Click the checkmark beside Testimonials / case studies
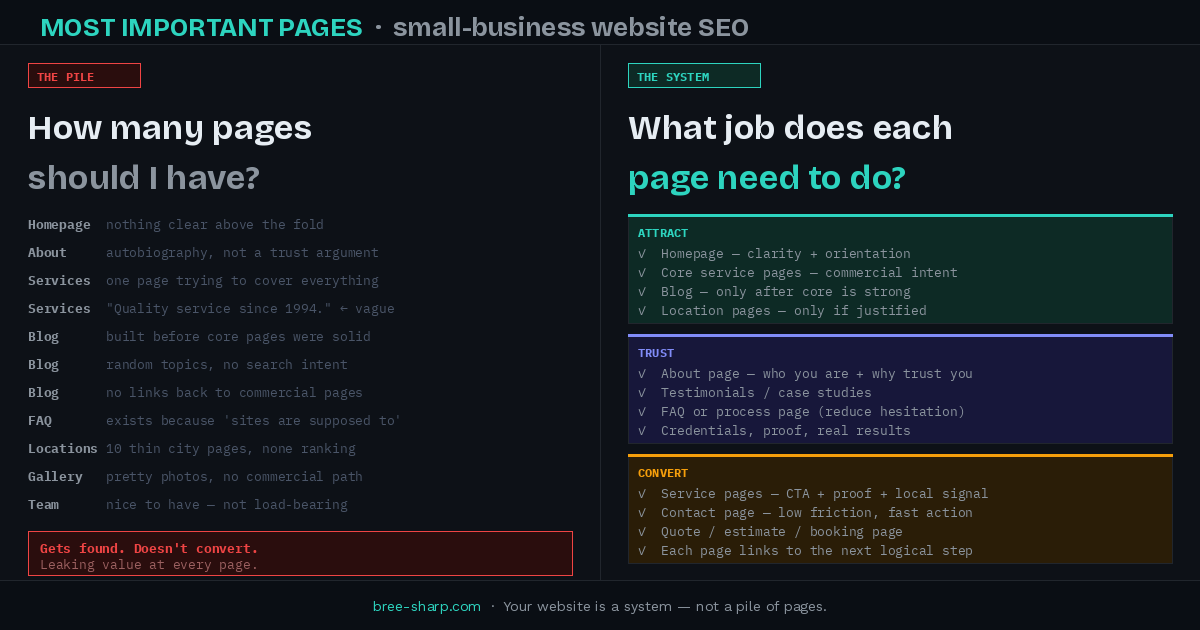The image size is (1200, 630). pos(641,392)
